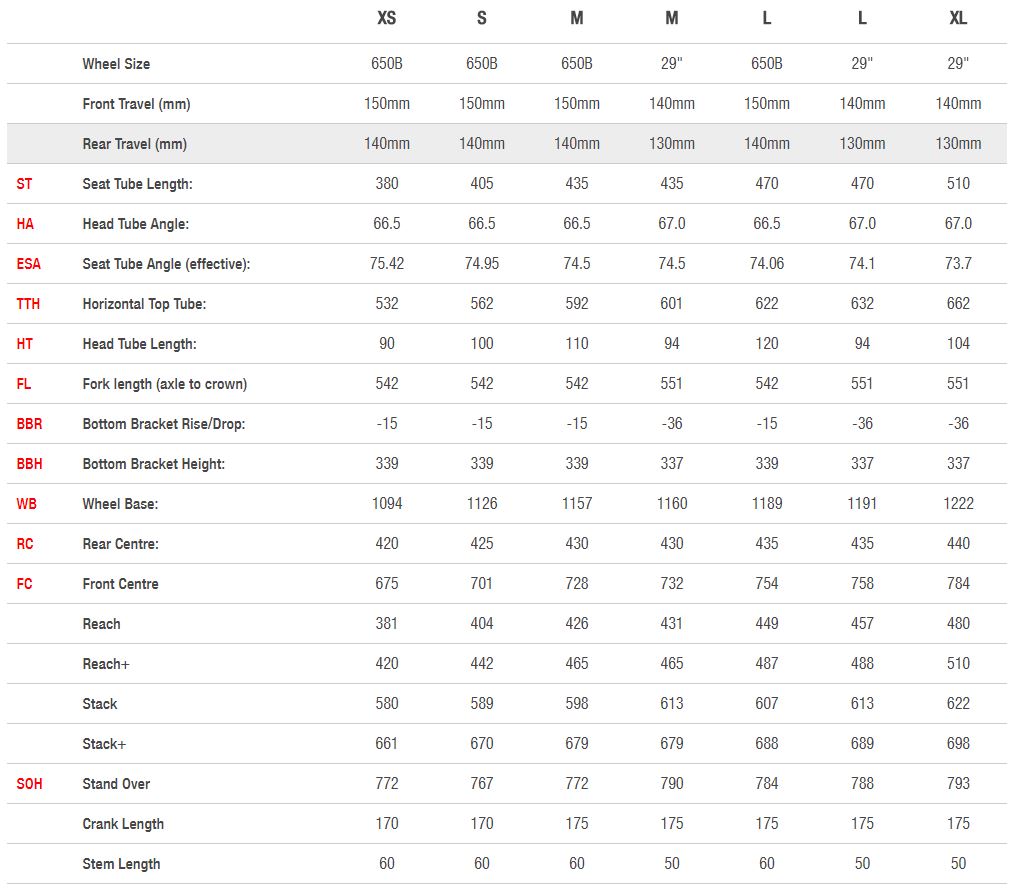This screenshot has height=888, width=1013.
Task: Click the Stem Length row label
Action: tap(121, 864)
